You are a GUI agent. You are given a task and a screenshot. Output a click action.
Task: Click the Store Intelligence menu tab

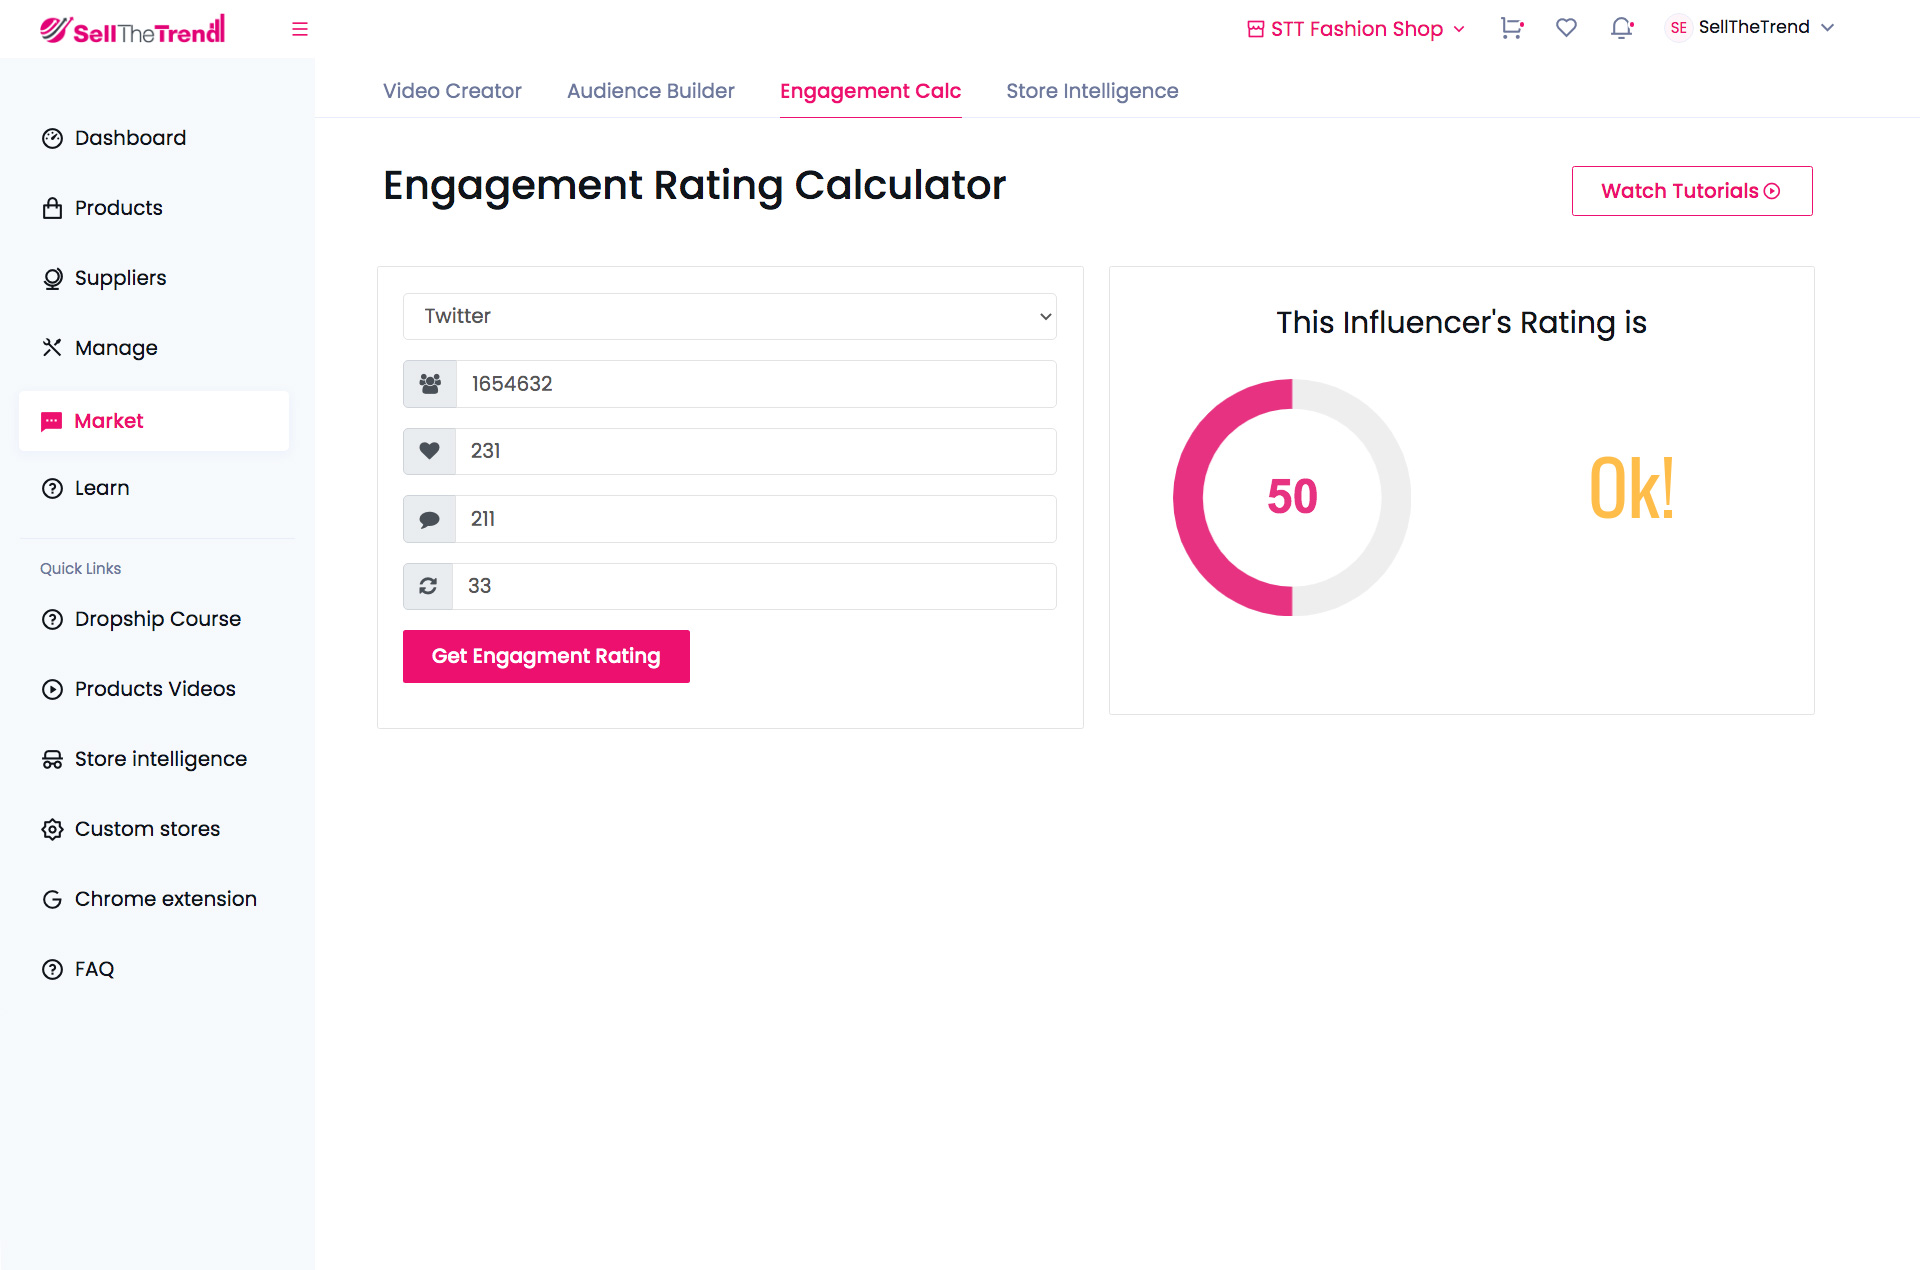coord(1092,91)
